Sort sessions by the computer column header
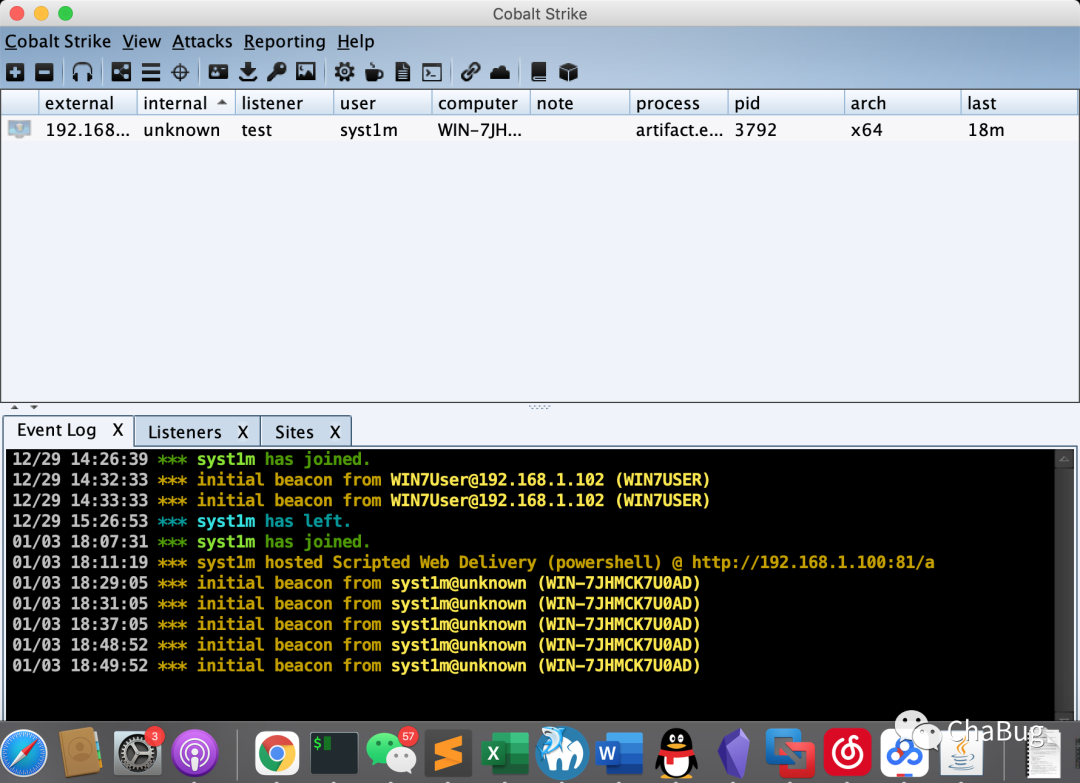Screen dimensions: 1080x783 coord(481,103)
